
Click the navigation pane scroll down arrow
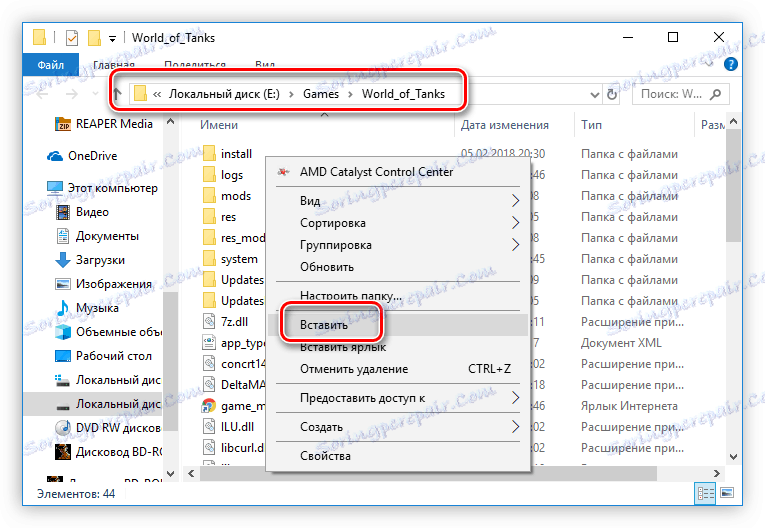coord(170,473)
